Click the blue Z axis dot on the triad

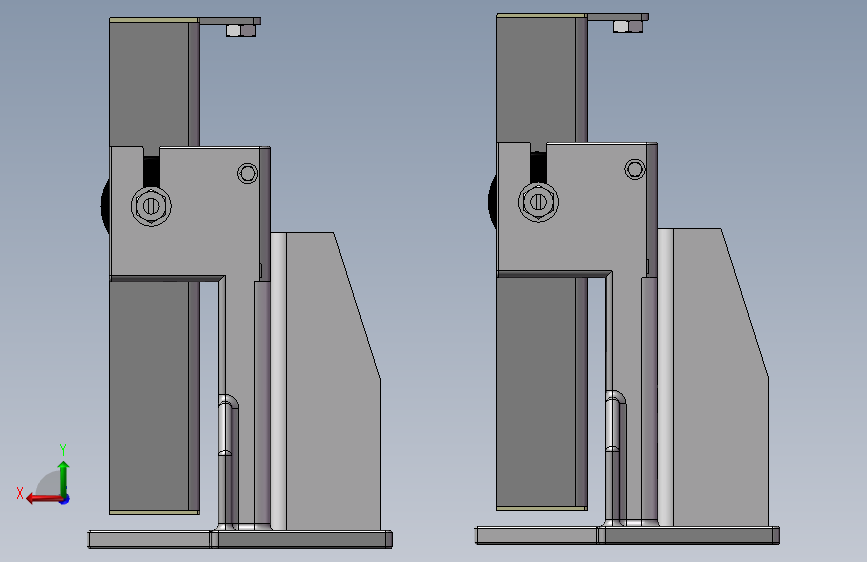(65, 499)
